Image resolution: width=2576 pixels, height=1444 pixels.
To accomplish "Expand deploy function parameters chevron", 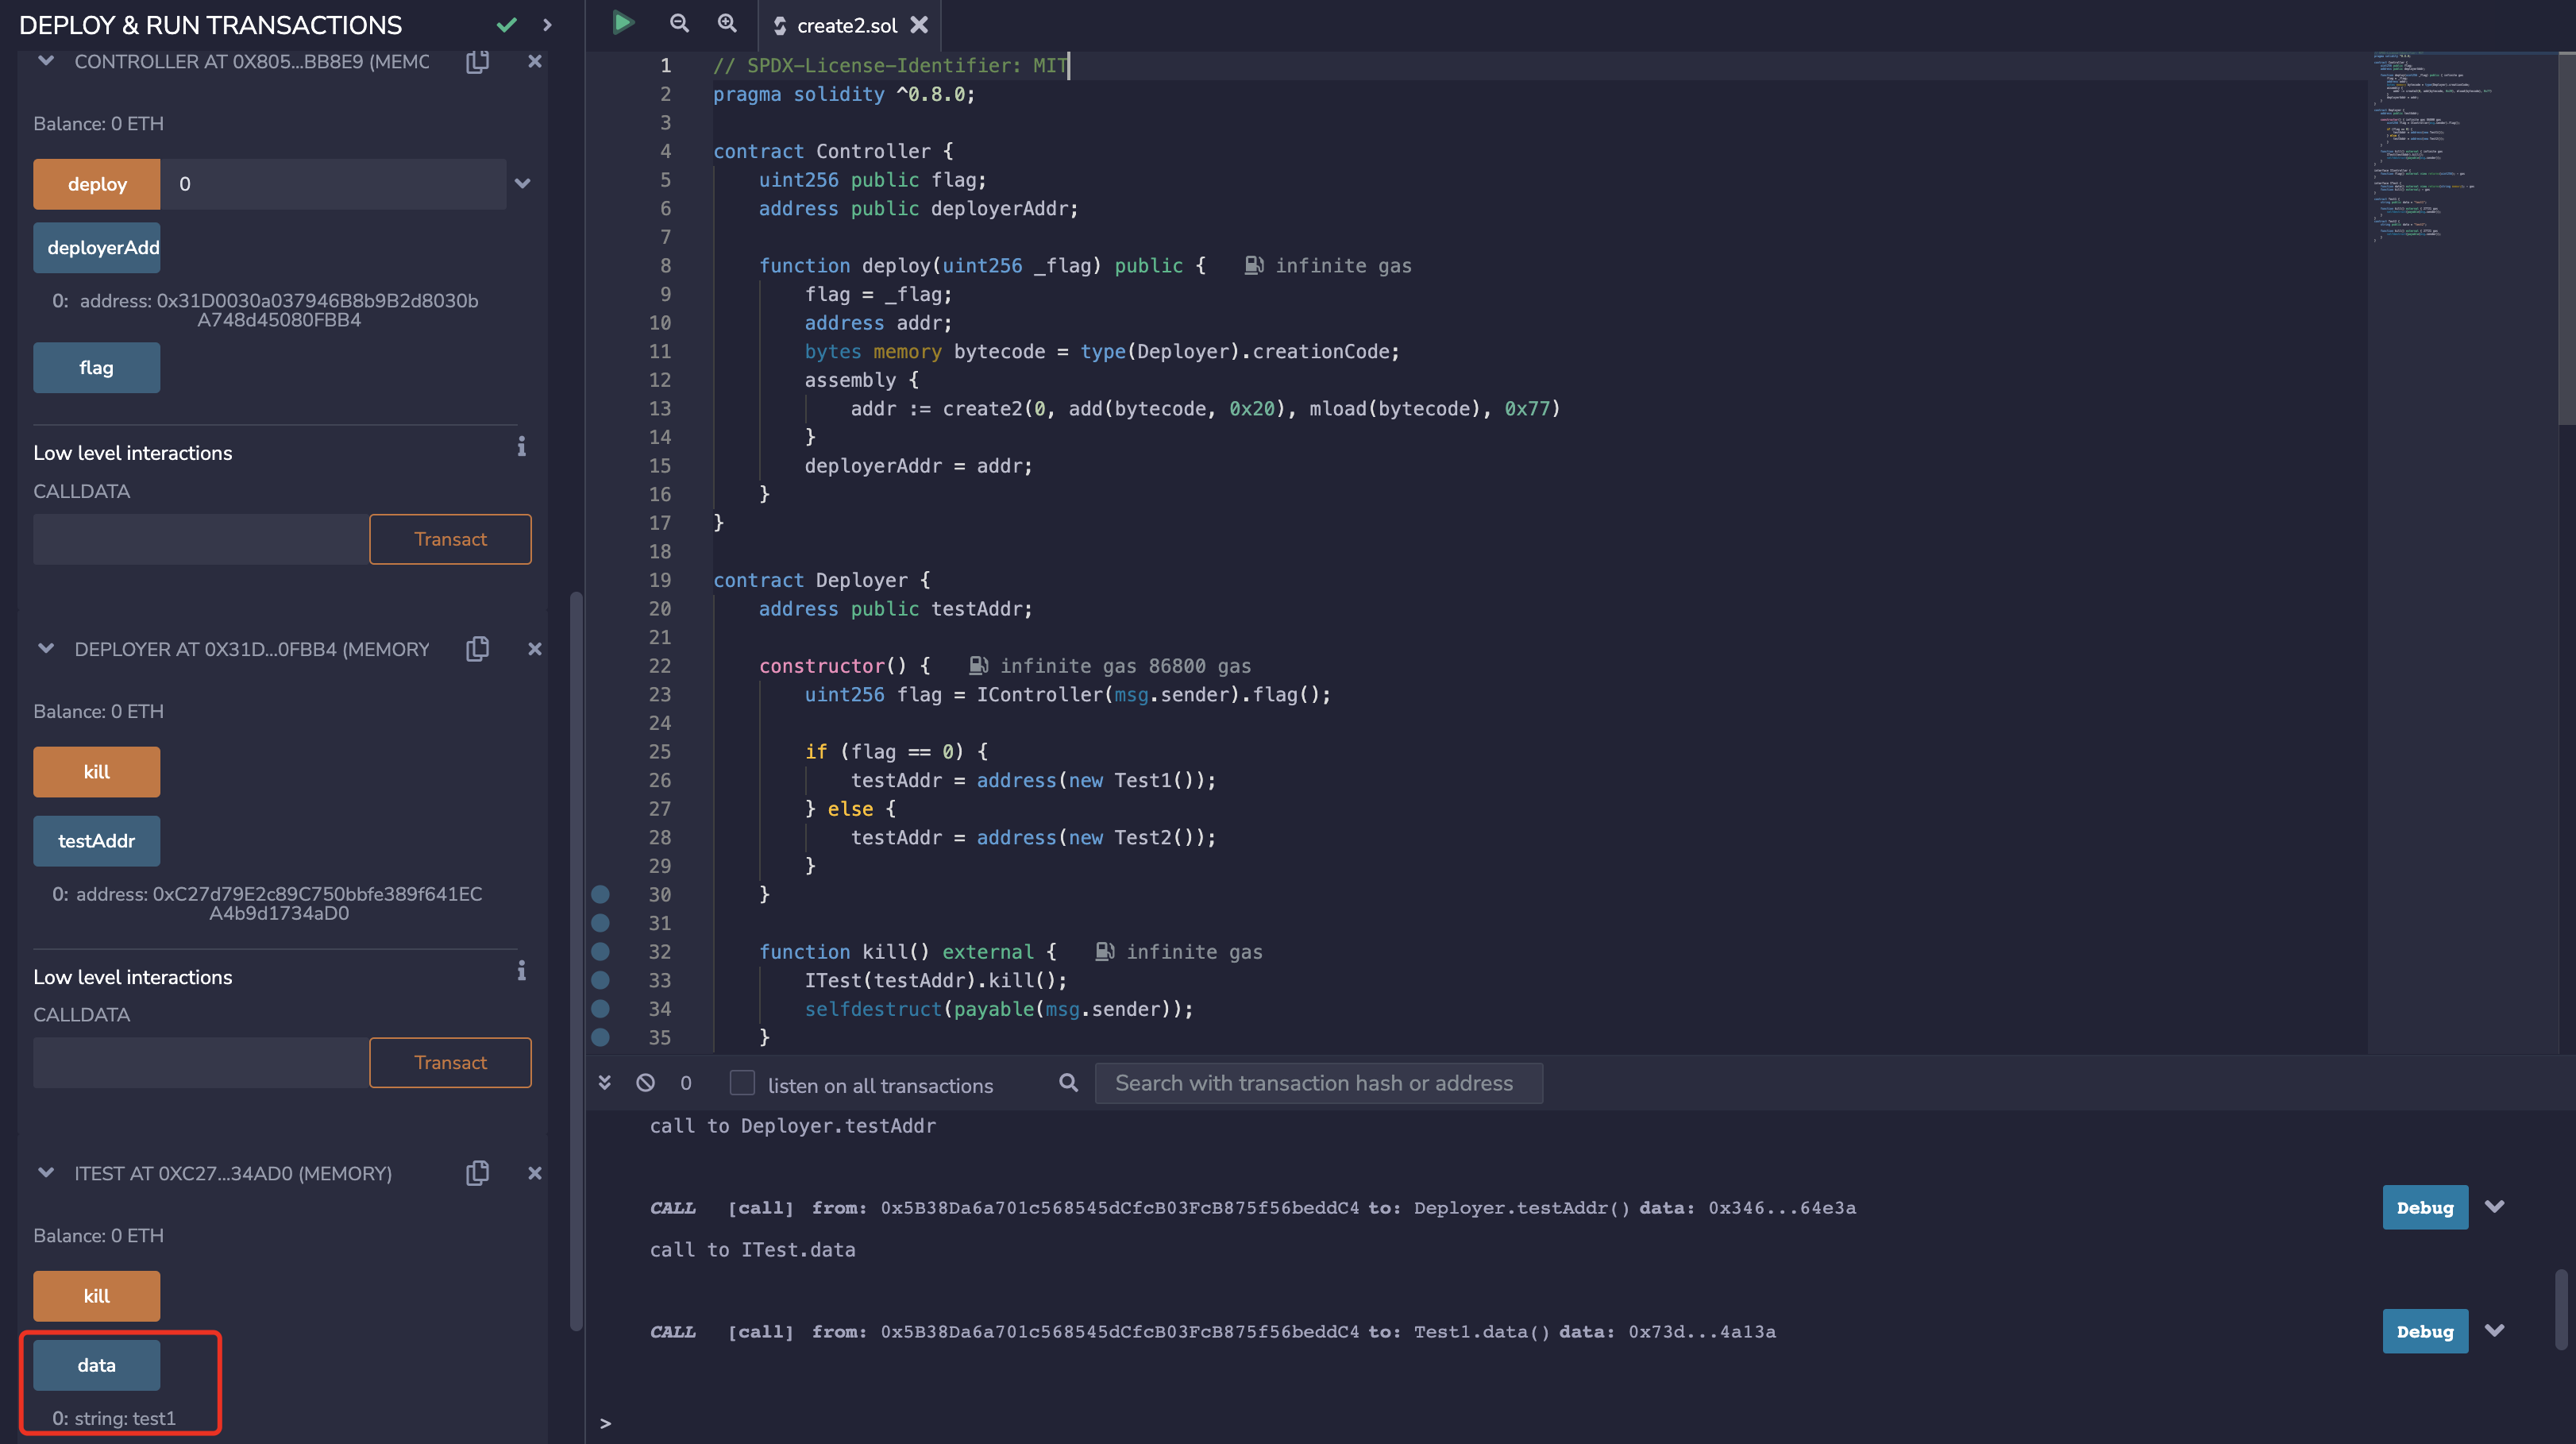I will click(522, 184).
